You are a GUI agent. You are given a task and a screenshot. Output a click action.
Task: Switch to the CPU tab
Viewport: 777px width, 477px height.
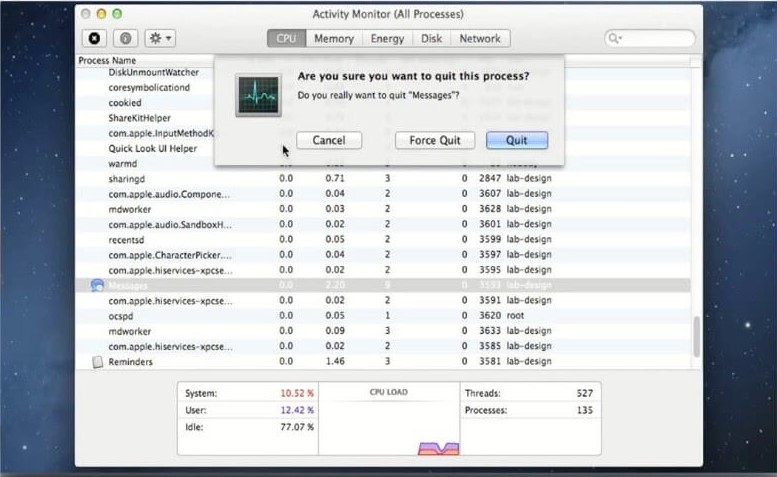[x=286, y=39]
